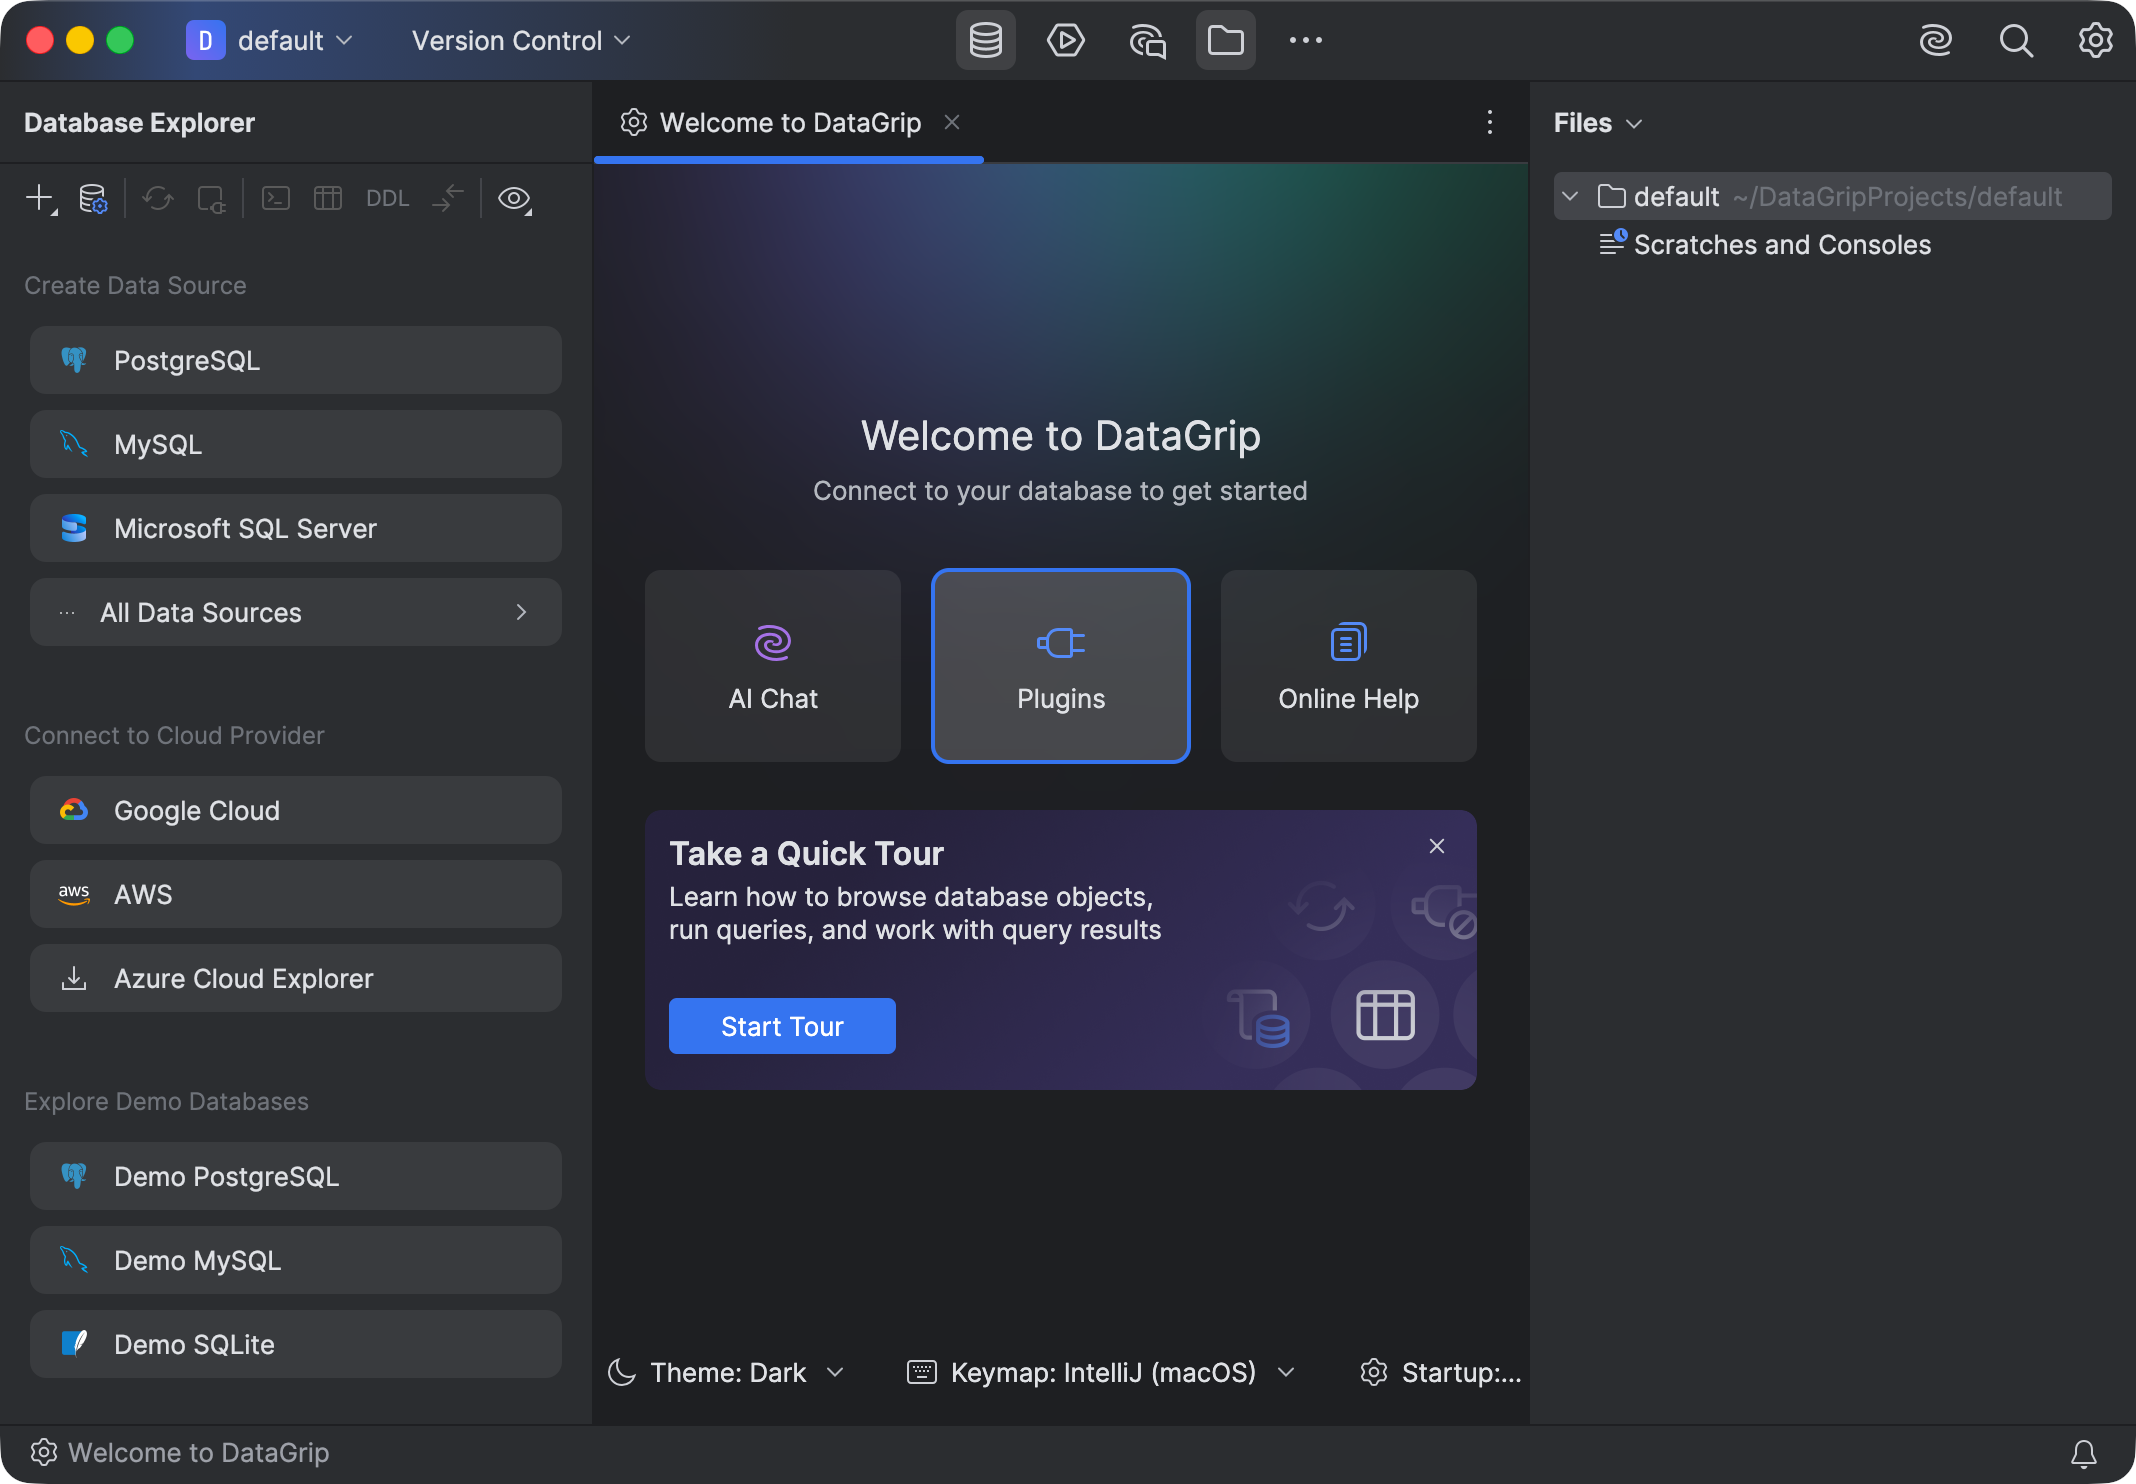
Task: Open the Services tool window icon
Action: point(1065,41)
